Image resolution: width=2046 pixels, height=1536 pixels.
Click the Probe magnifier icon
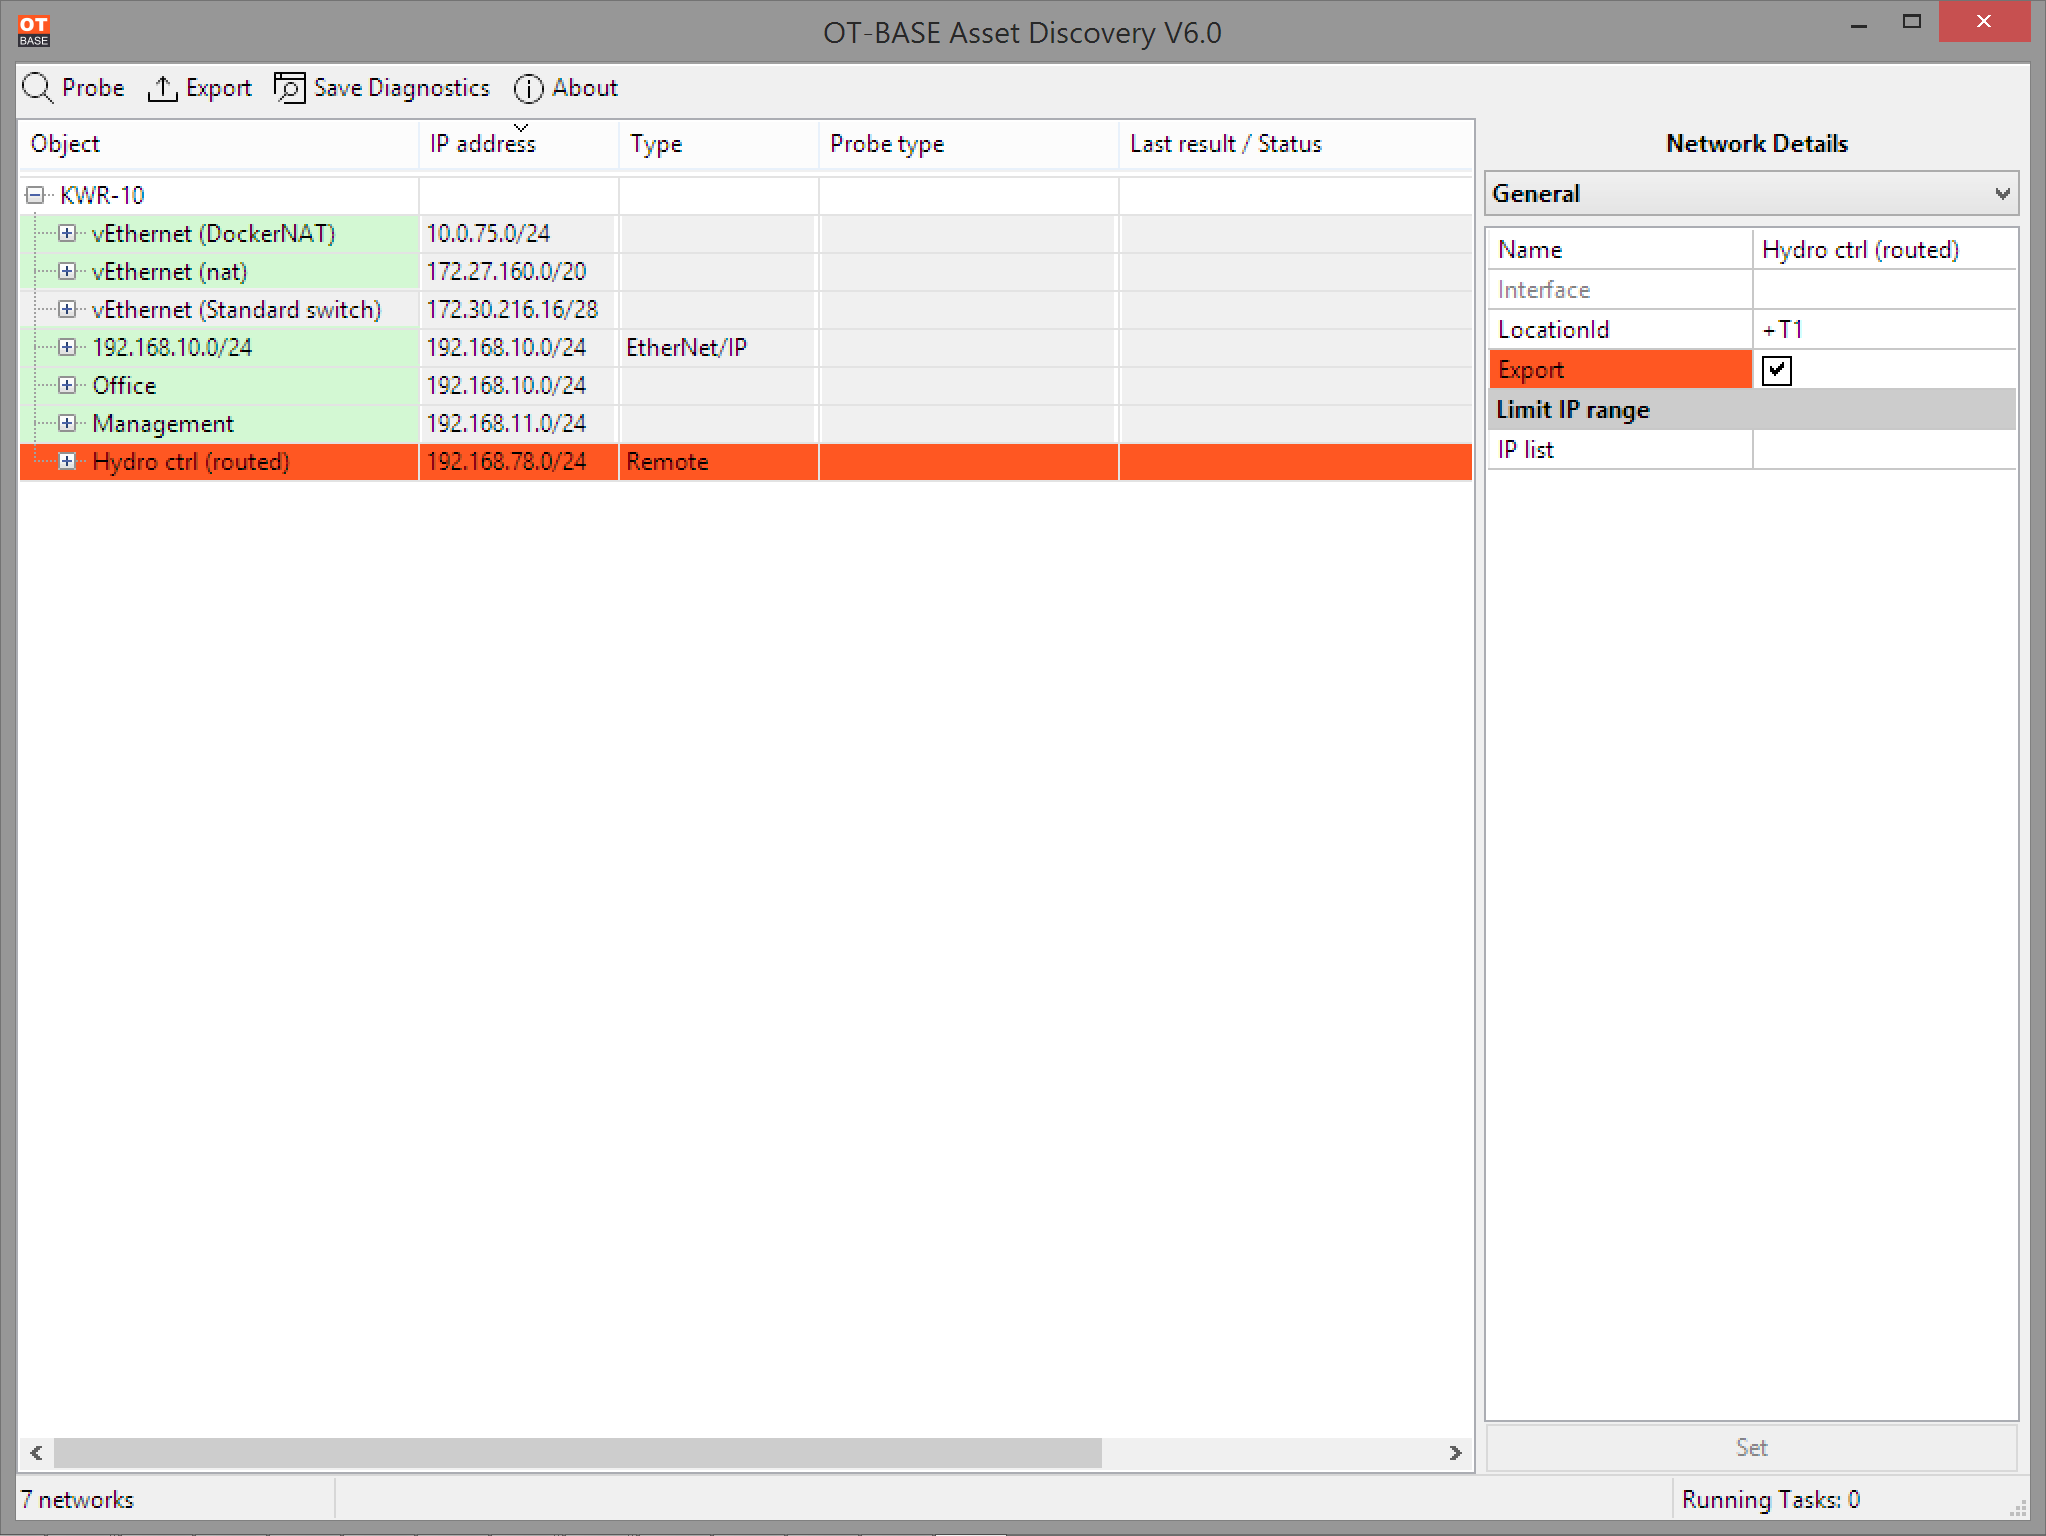[38, 88]
